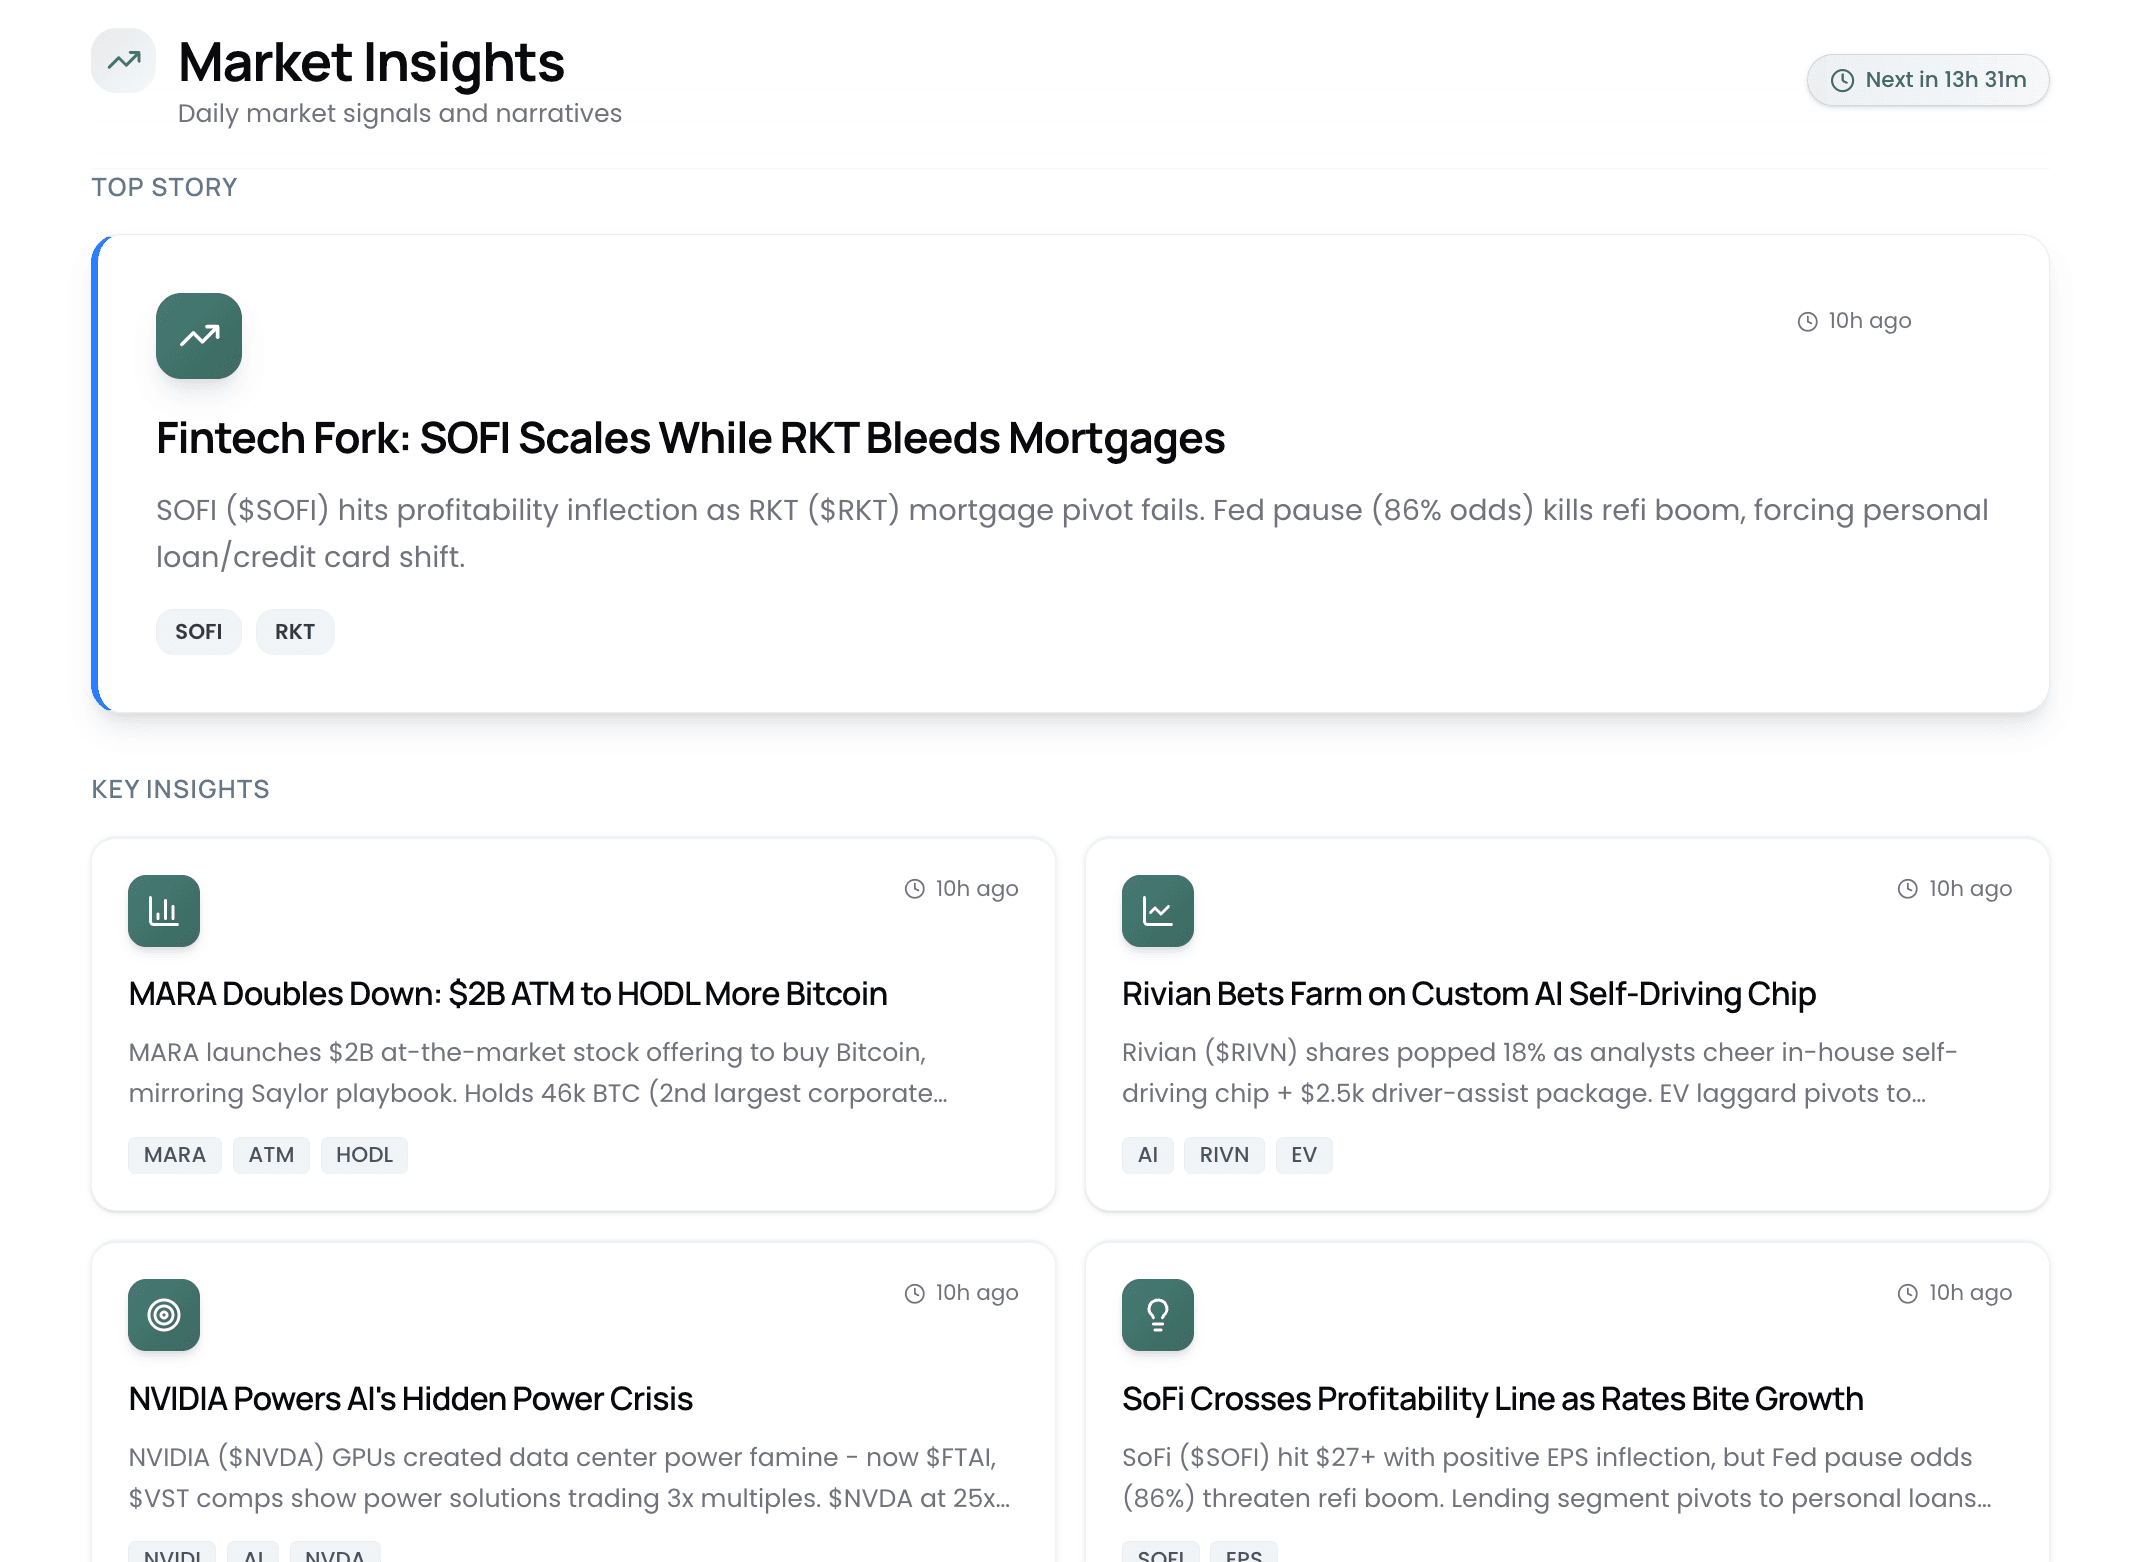Viewport: 2144px width, 1562px height.
Task: Select the trending chart icon on the top story card
Action: tap(198, 336)
